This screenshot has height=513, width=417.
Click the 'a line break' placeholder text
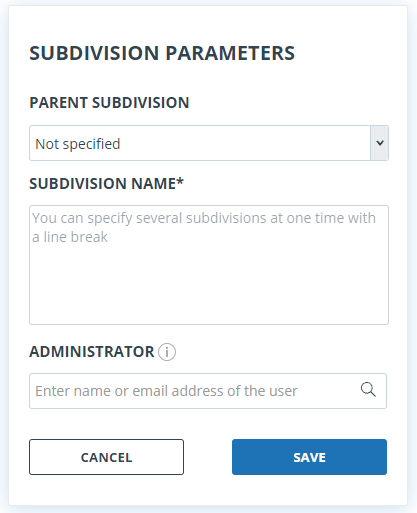(70, 237)
